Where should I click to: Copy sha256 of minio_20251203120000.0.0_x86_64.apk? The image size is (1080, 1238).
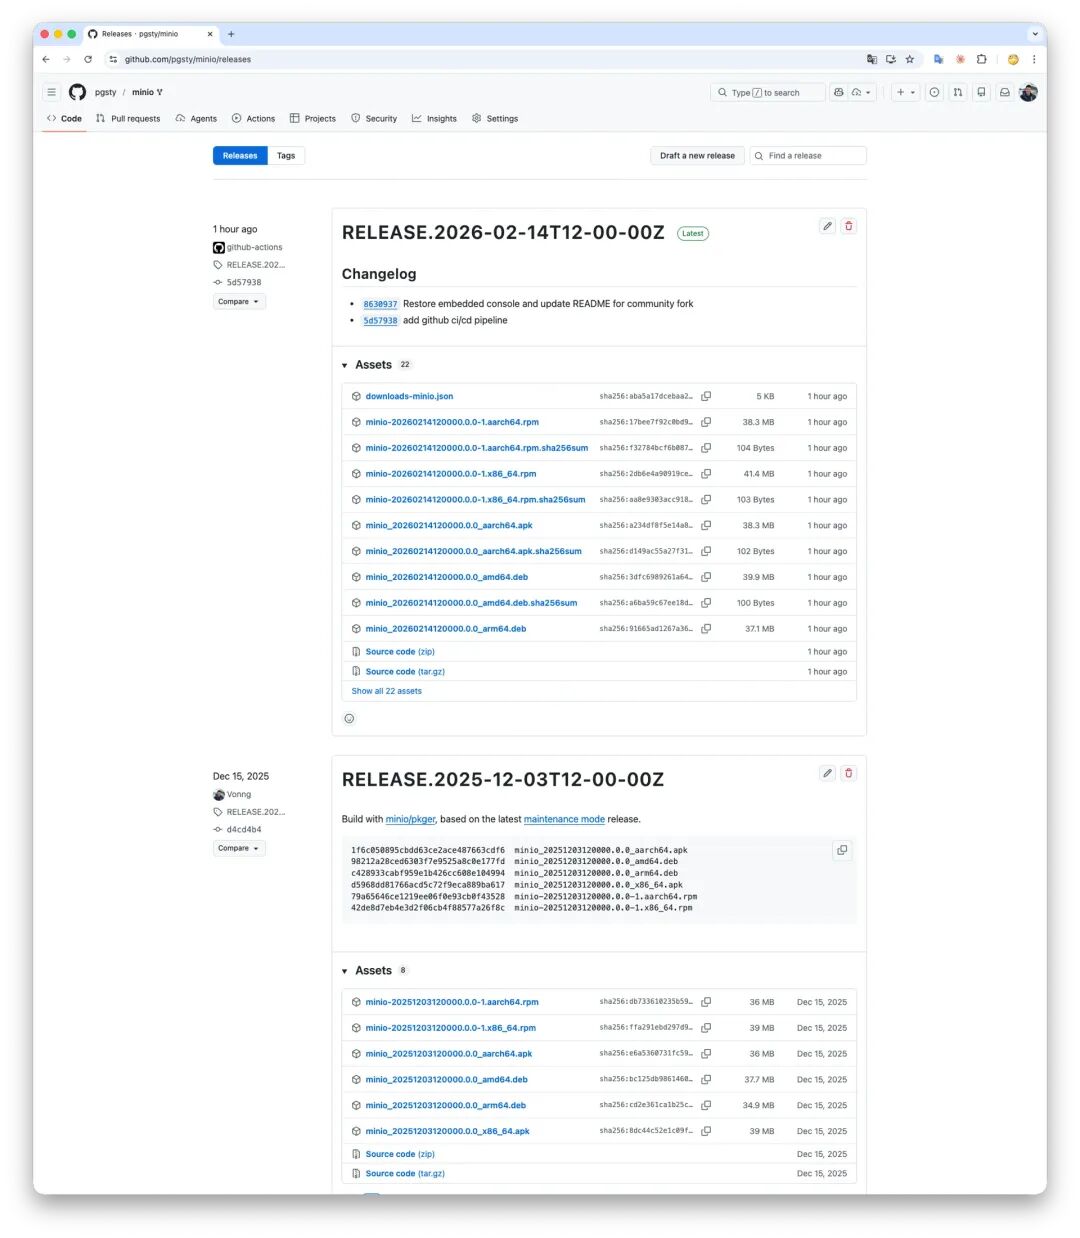[706, 1131]
